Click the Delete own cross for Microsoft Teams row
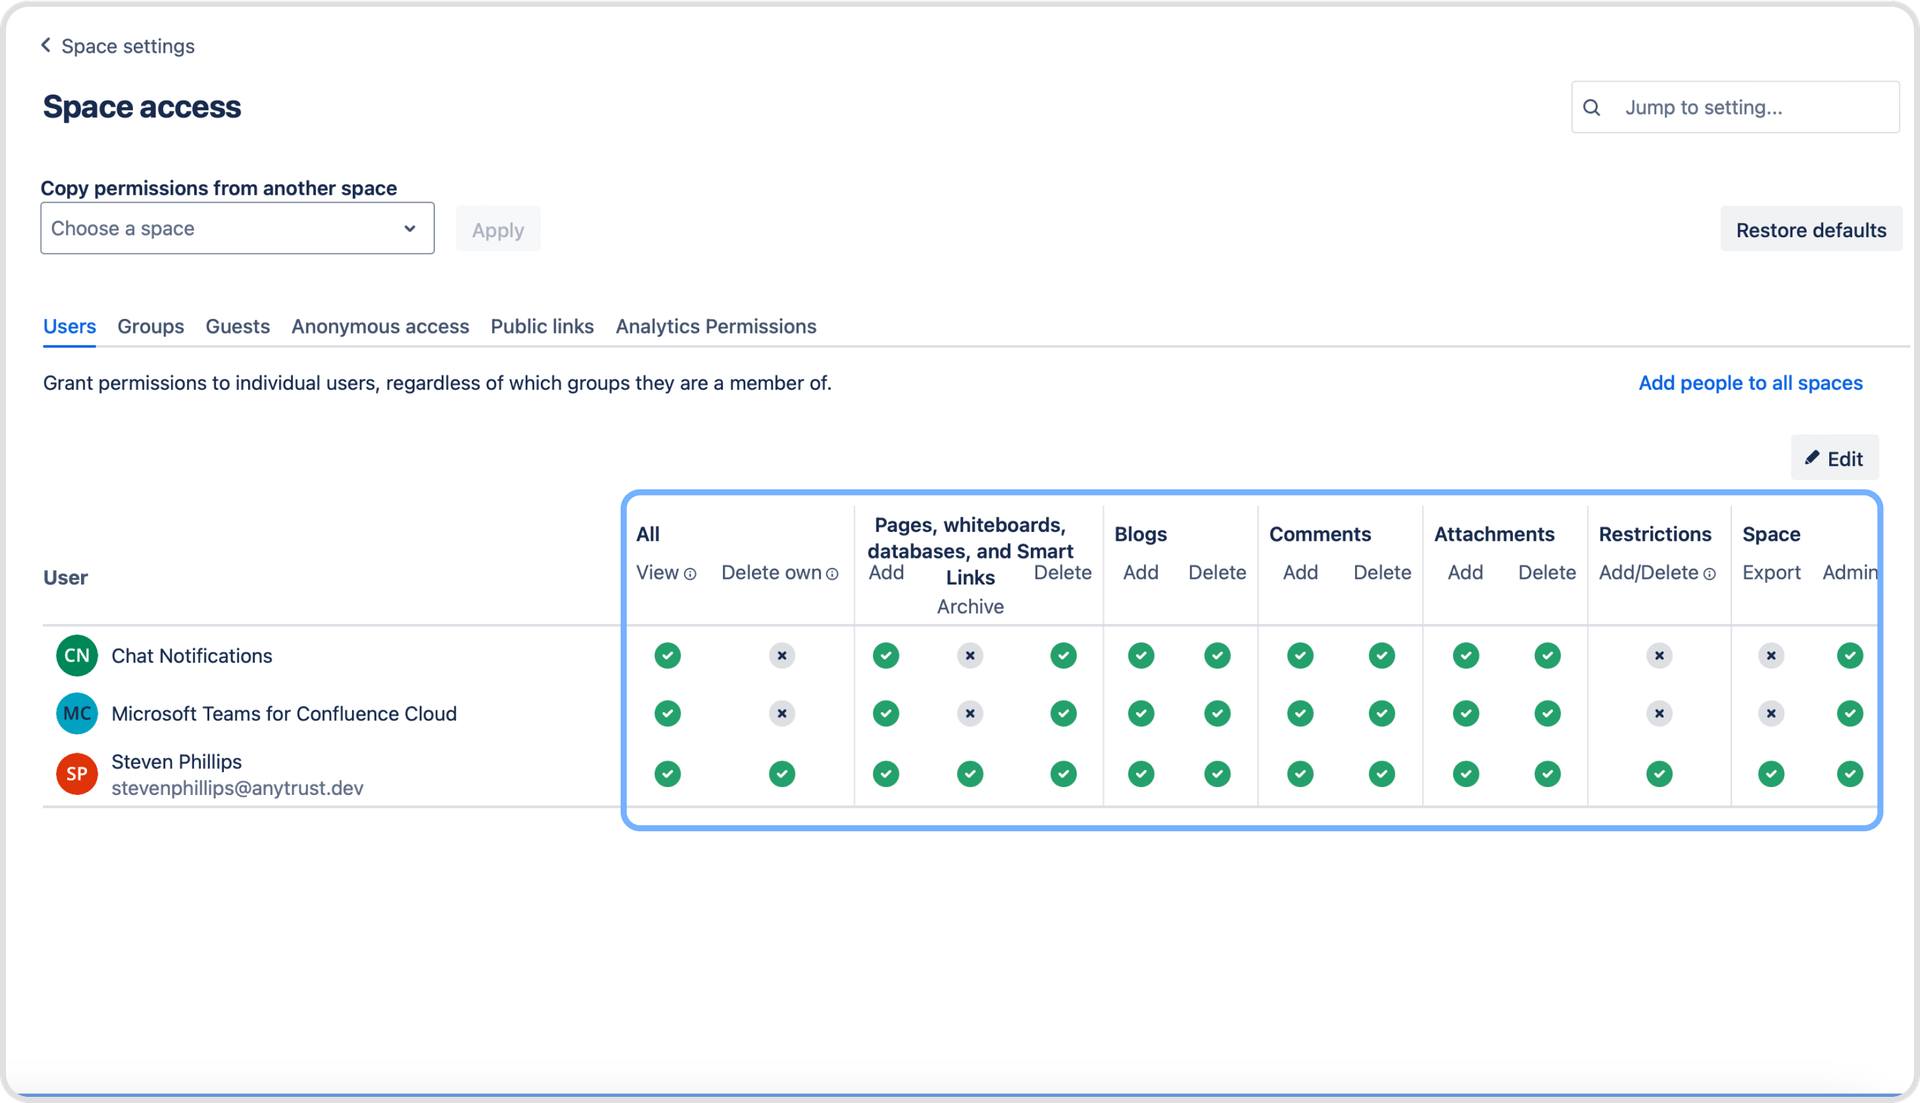The image size is (1920, 1103). point(782,714)
